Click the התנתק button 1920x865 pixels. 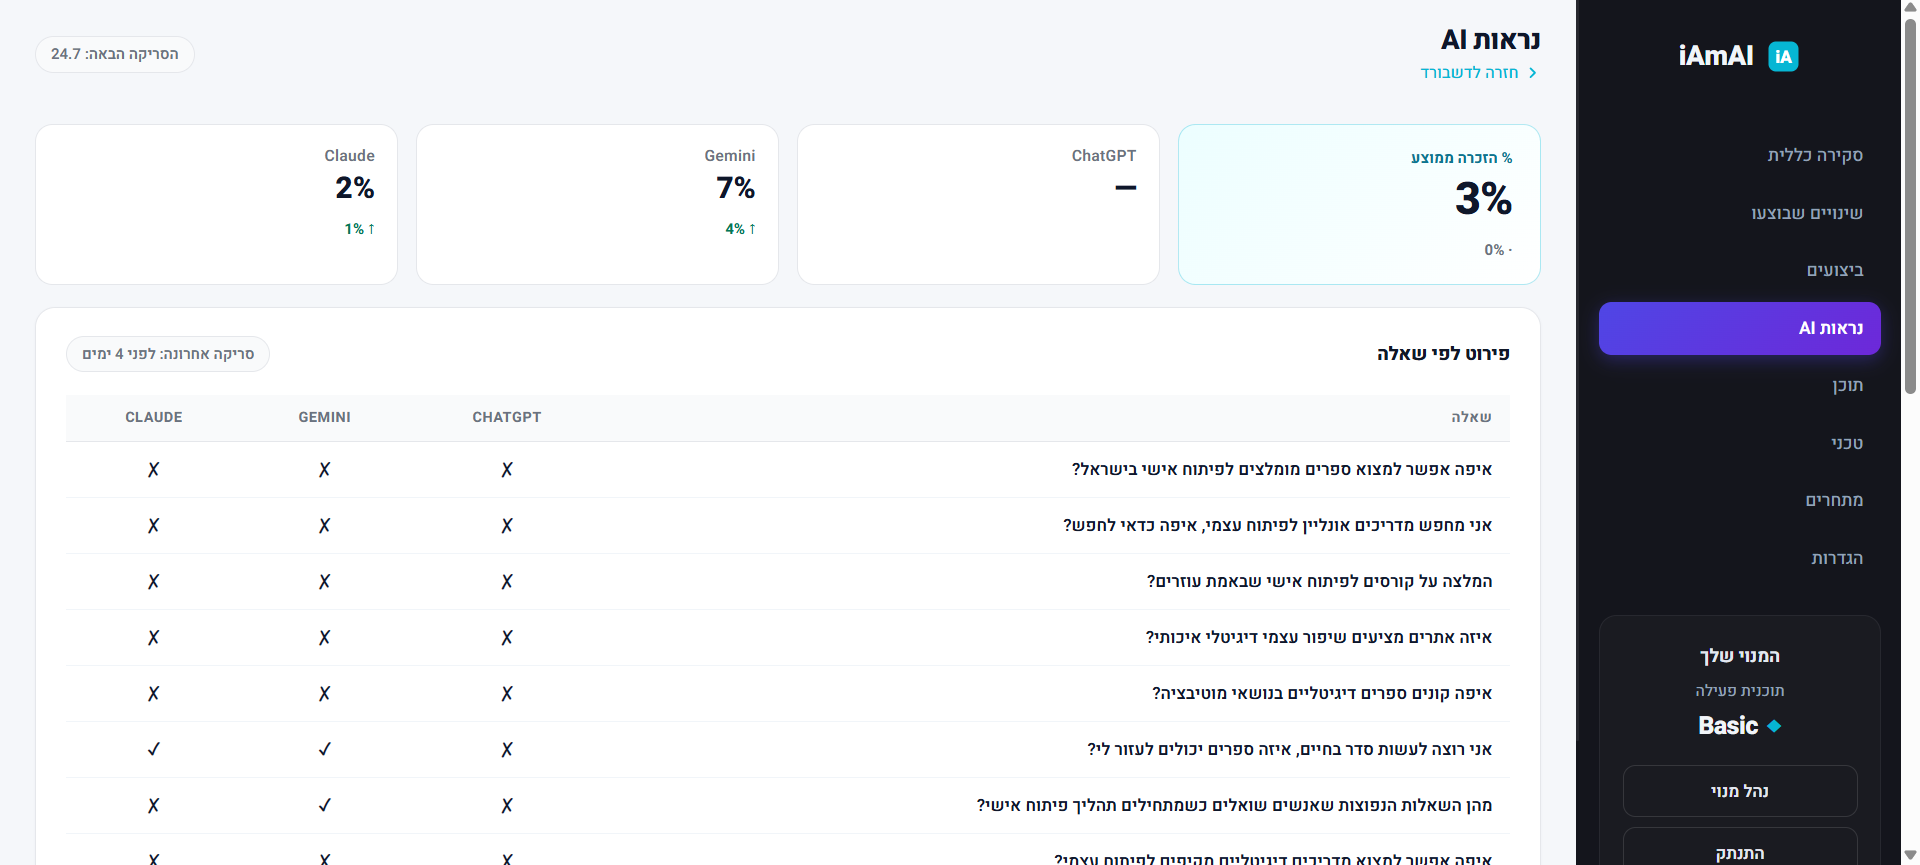(x=1740, y=847)
